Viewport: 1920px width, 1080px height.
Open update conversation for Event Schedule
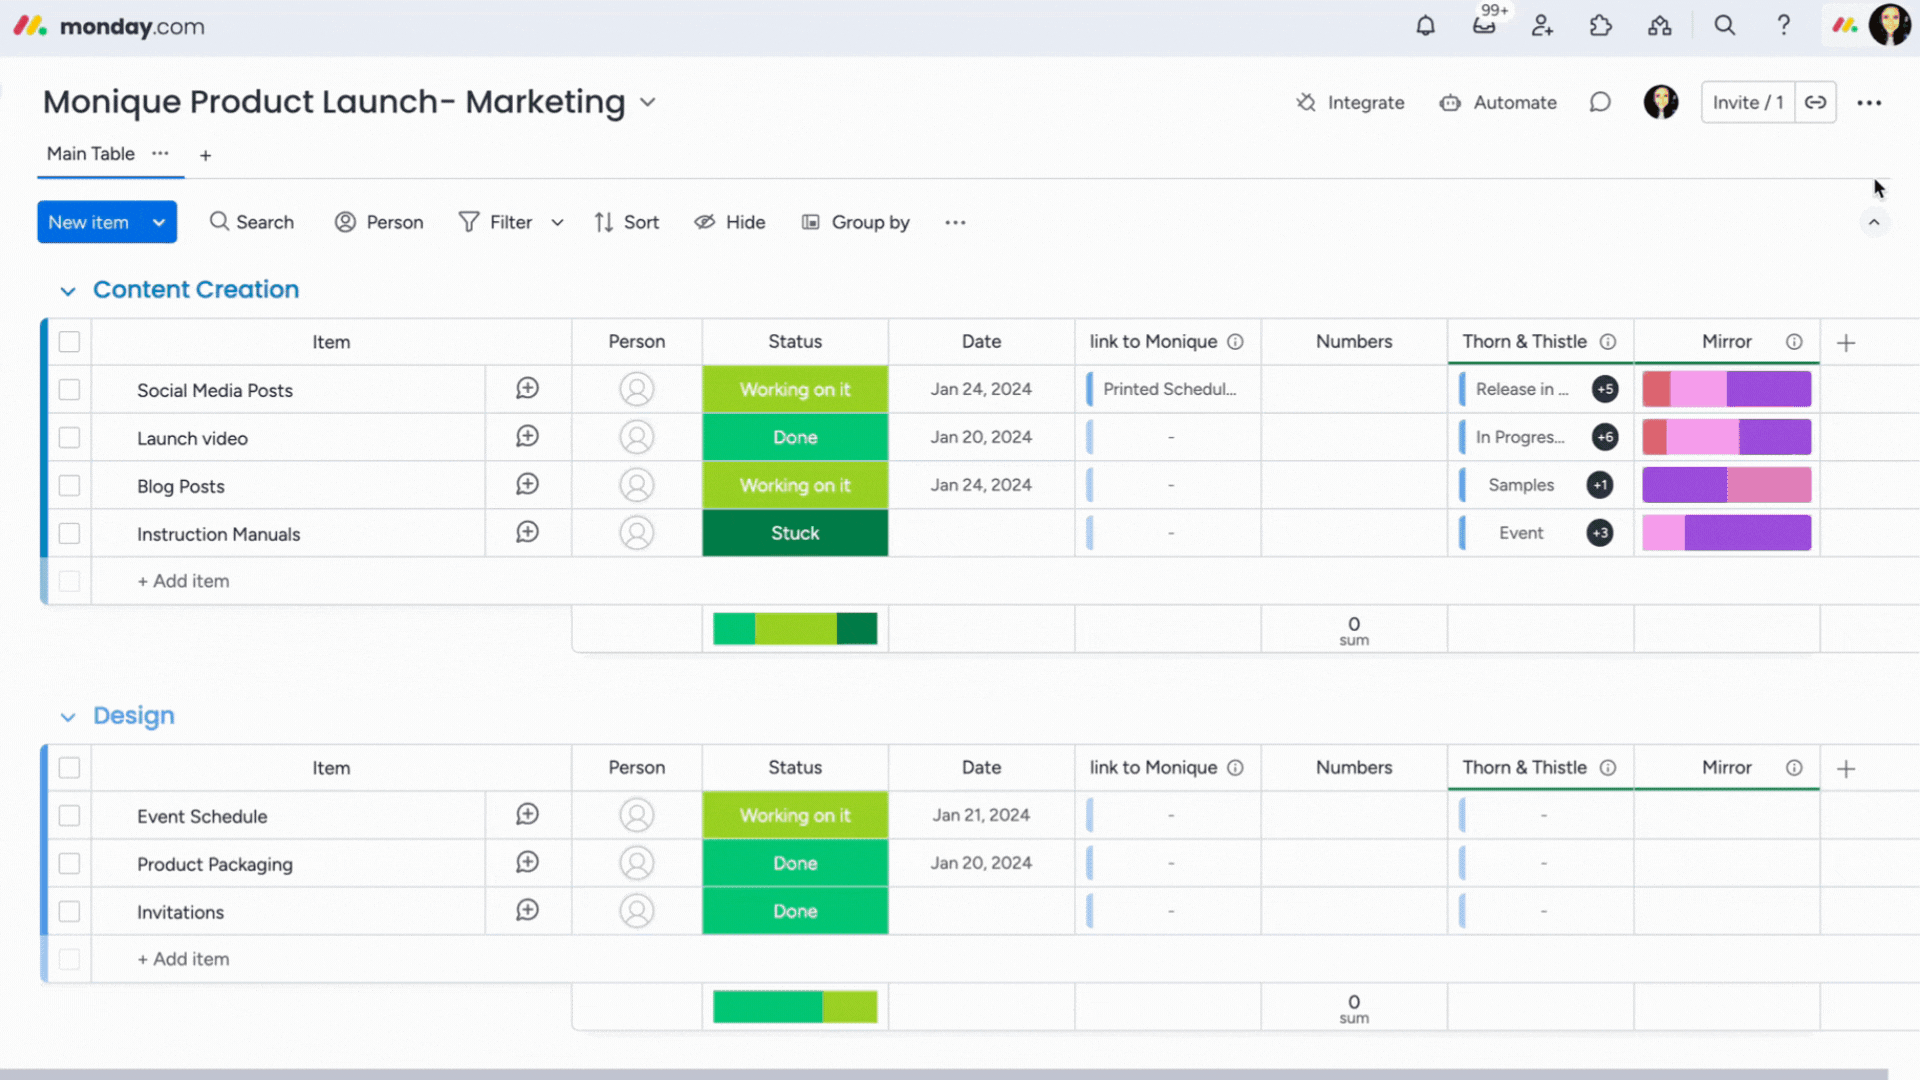pos(527,814)
